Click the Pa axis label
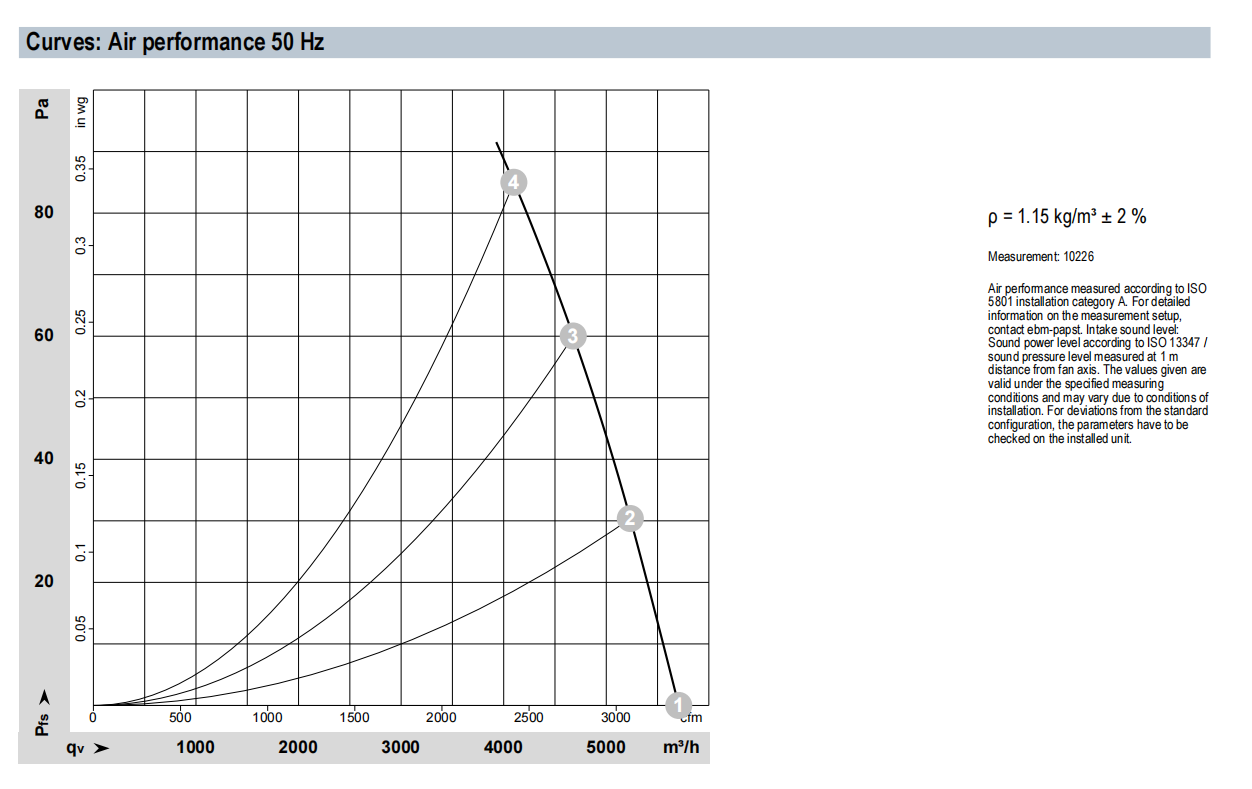Screen dimensions: 1252x789 click(43, 107)
